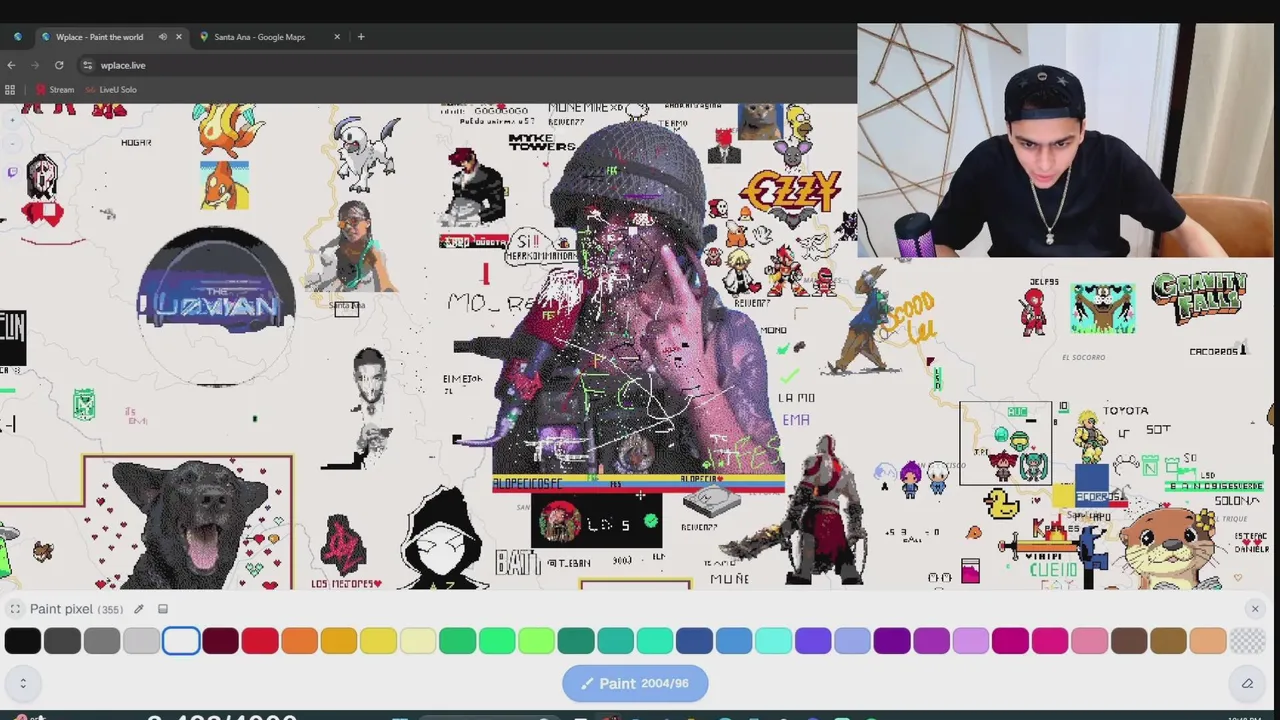Viewport: 1280px width, 720px height.
Task: Switch to Wplace - Paint the world tab
Action: pyautogui.click(x=99, y=37)
